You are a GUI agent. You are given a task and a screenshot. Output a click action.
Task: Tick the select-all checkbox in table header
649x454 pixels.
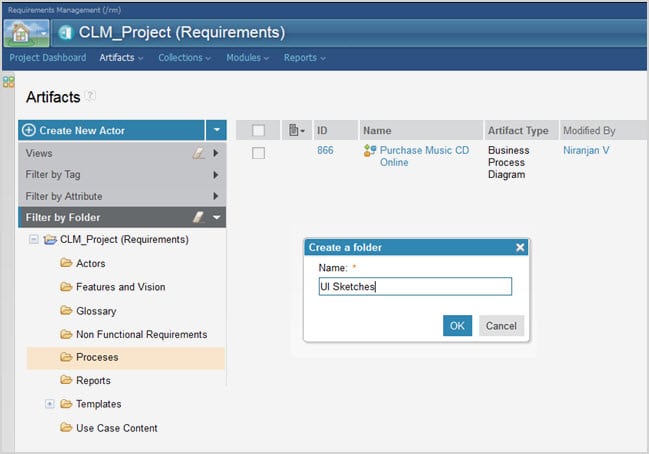[259, 131]
